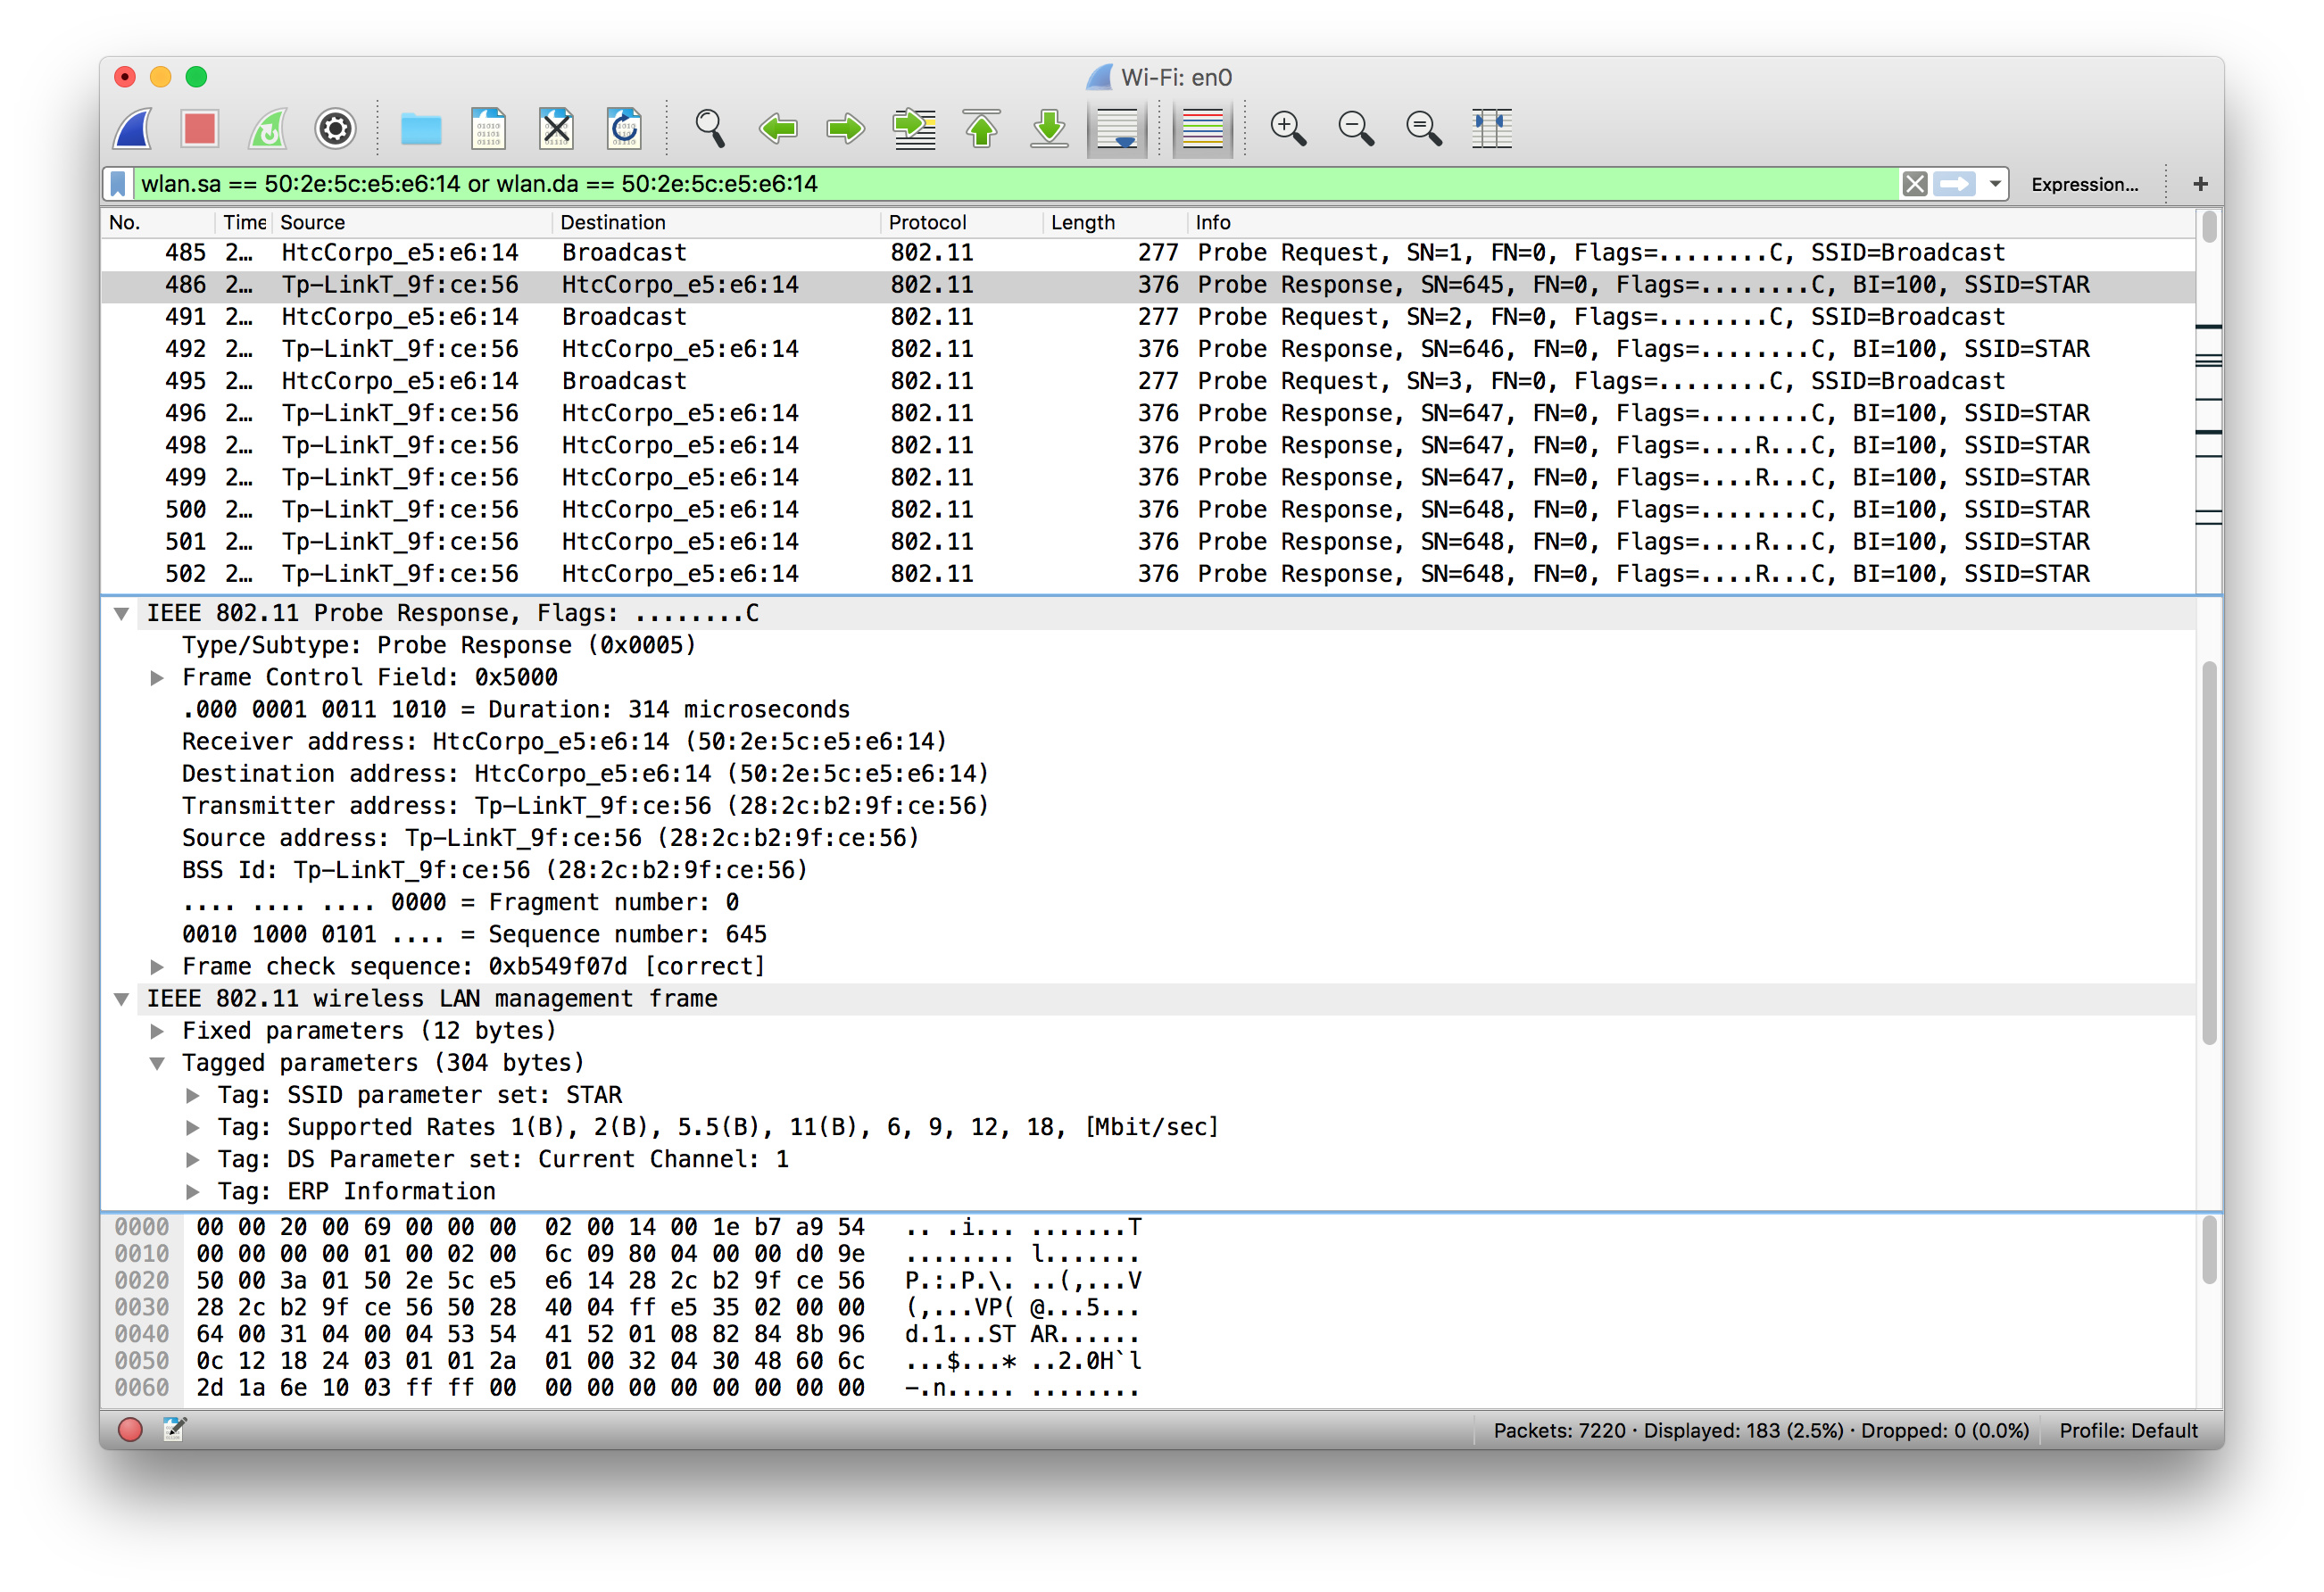The height and width of the screenshot is (1592, 2324).
Task: Click the Source column header
Action: 312,222
